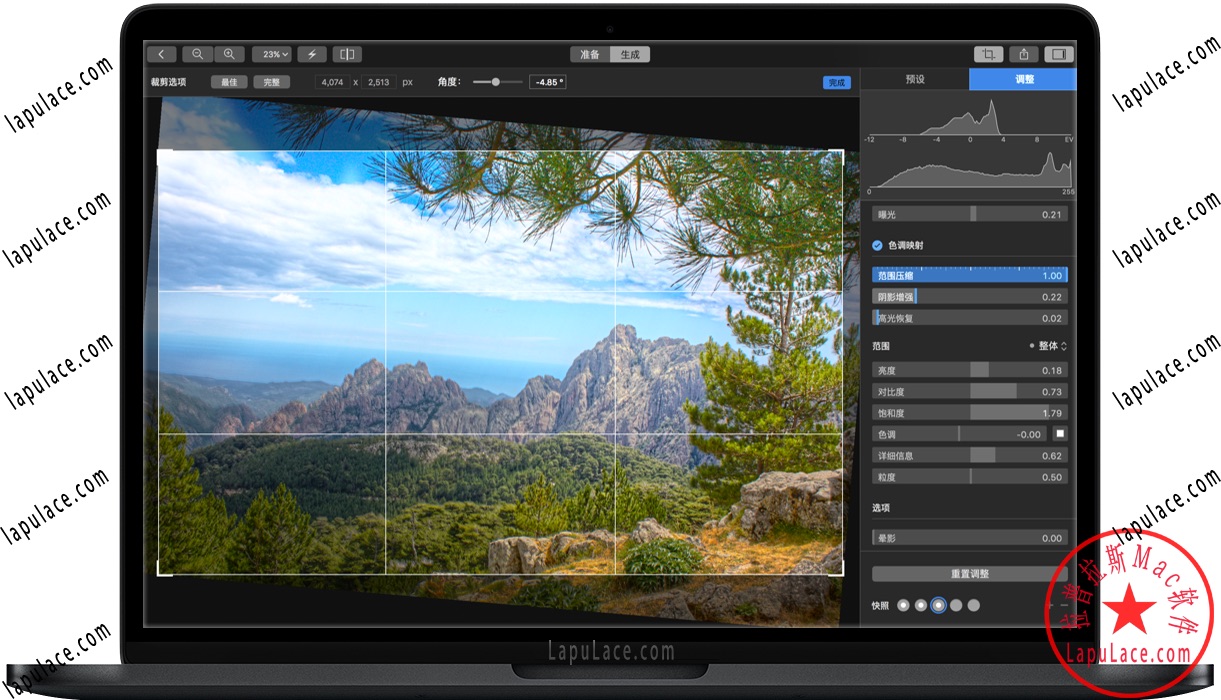Click the lightning quick-enhance icon
Viewport: 1221px width, 700px height.
pyautogui.click(x=311, y=54)
